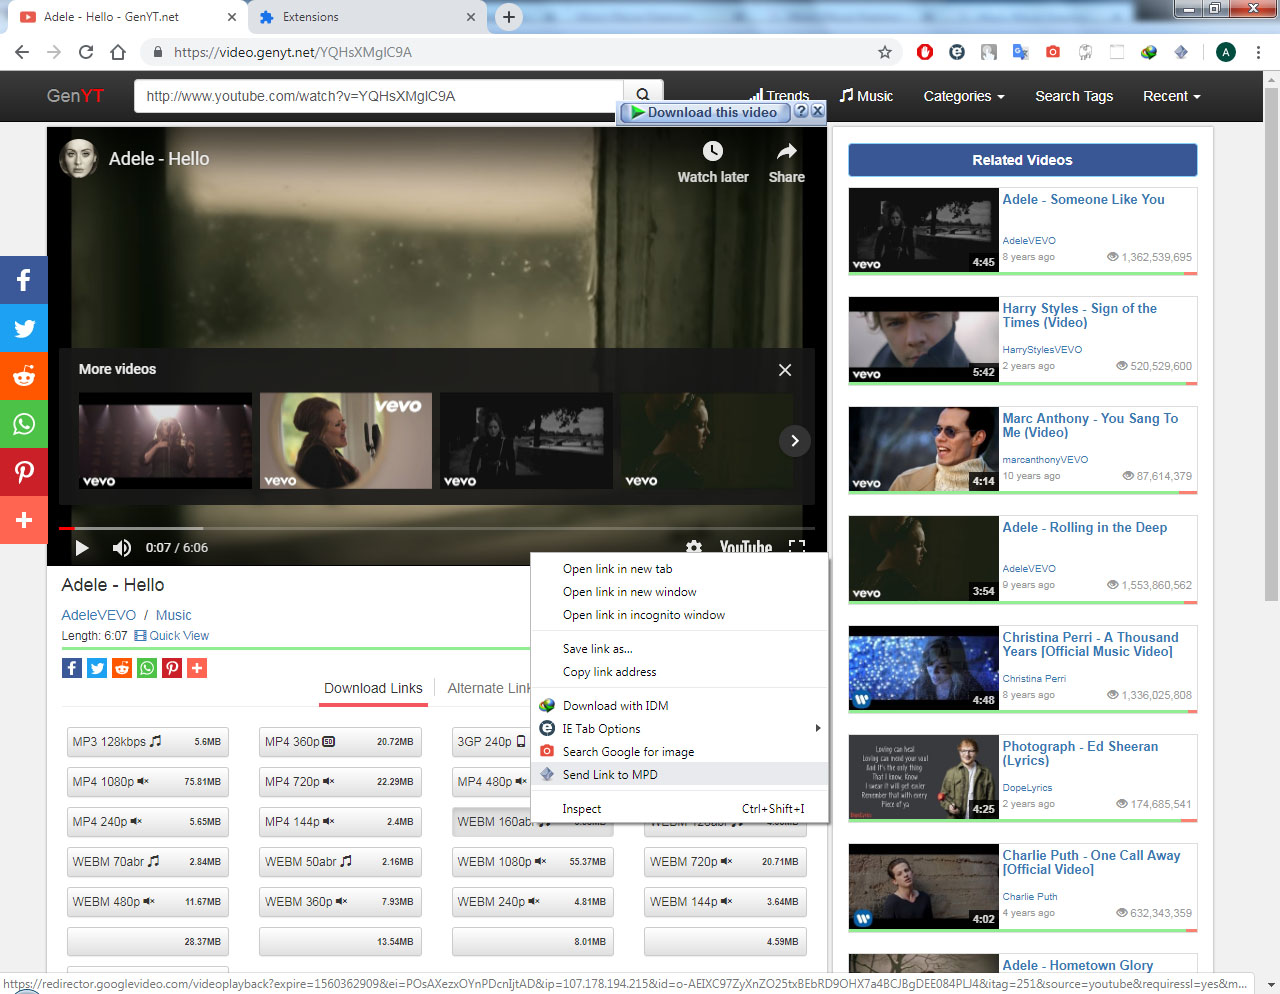Go to the browser home page
1280x994 pixels.
(x=118, y=52)
